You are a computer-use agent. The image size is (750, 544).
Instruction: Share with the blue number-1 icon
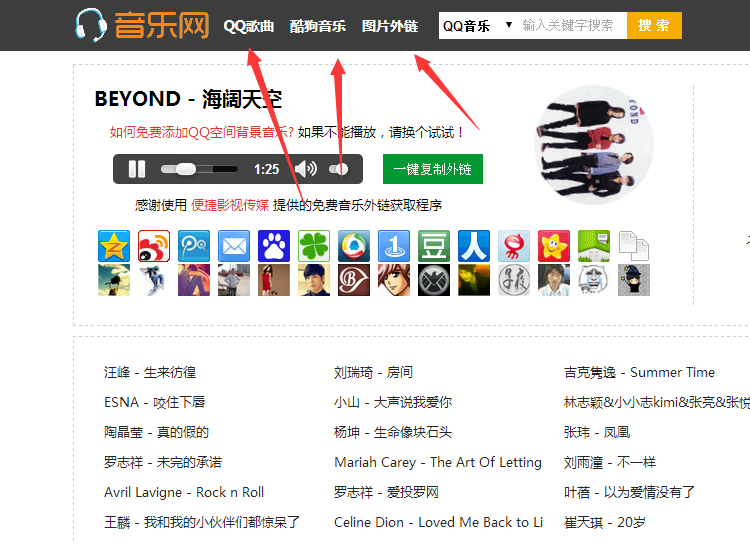394,246
